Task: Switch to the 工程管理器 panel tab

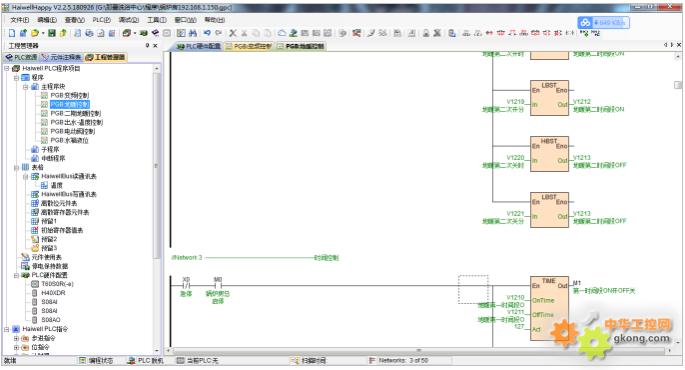Action: click(x=105, y=57)
